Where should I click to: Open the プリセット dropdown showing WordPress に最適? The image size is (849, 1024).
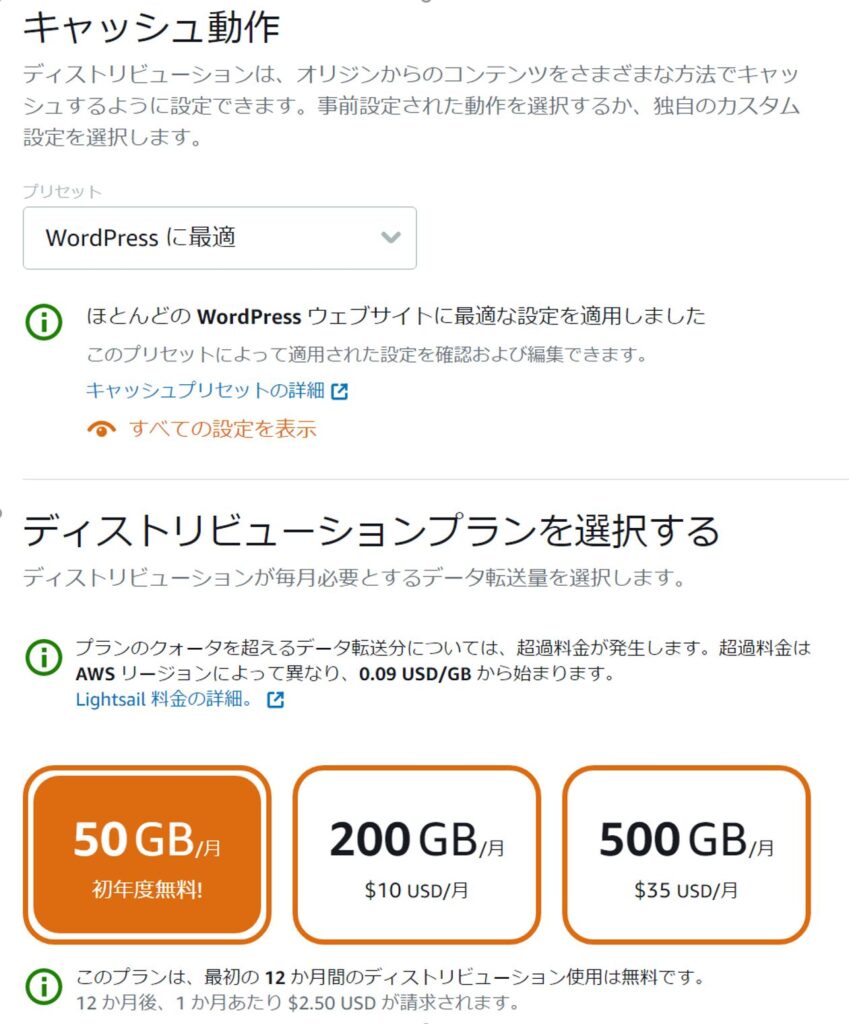pos(219,238)
